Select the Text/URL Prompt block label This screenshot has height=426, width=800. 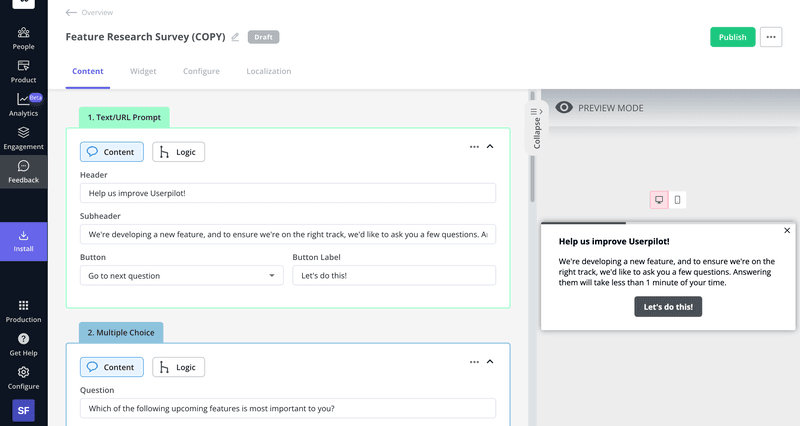point(124,117)
